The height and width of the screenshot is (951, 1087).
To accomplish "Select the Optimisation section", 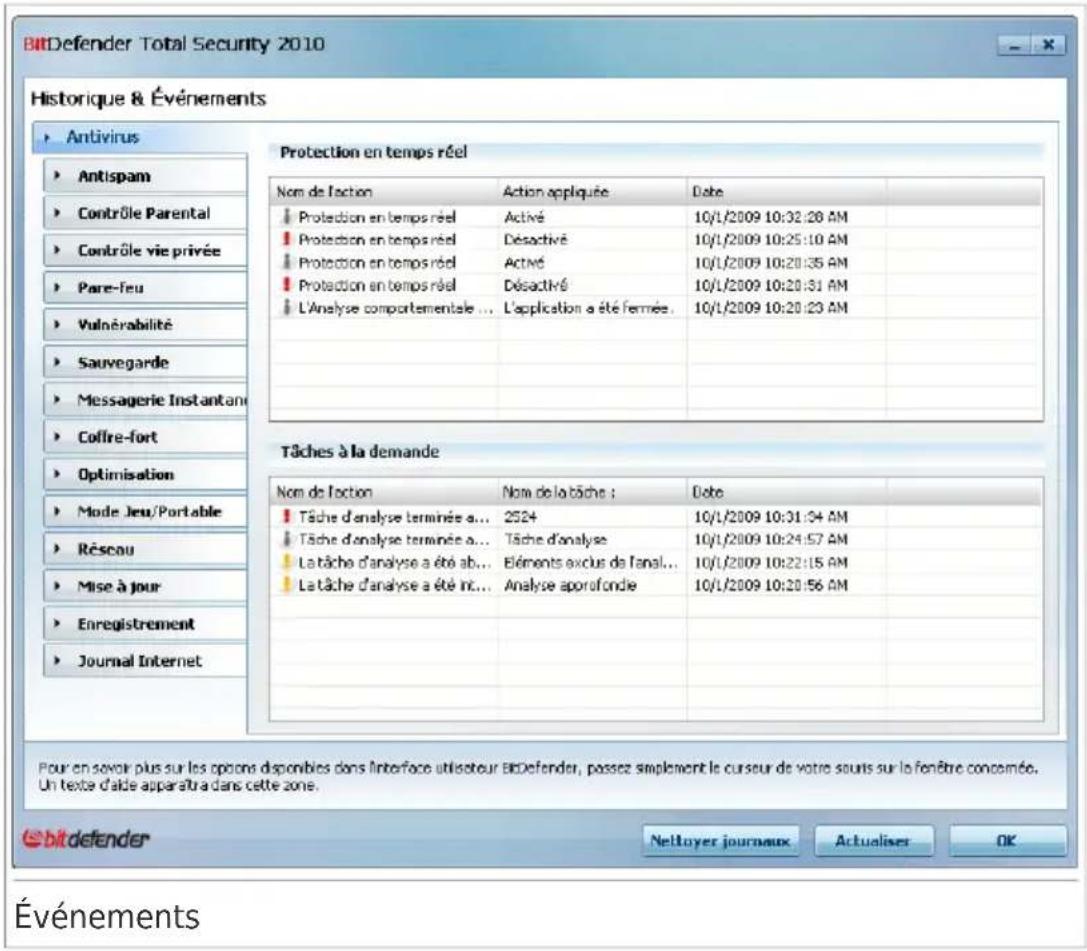I will click(146, 475).
